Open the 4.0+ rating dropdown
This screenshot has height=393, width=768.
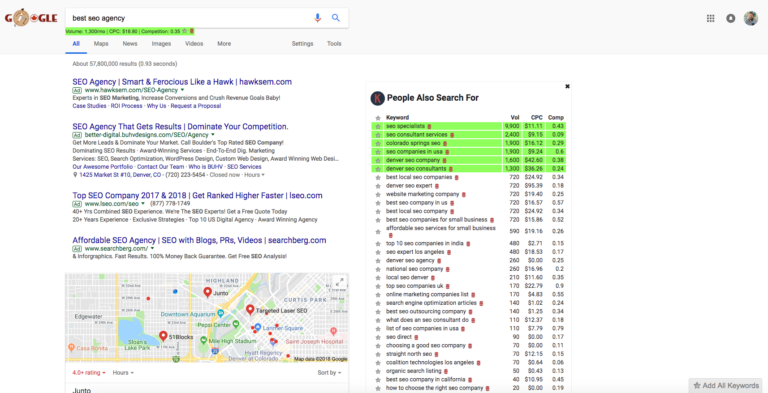click(89, 372)
